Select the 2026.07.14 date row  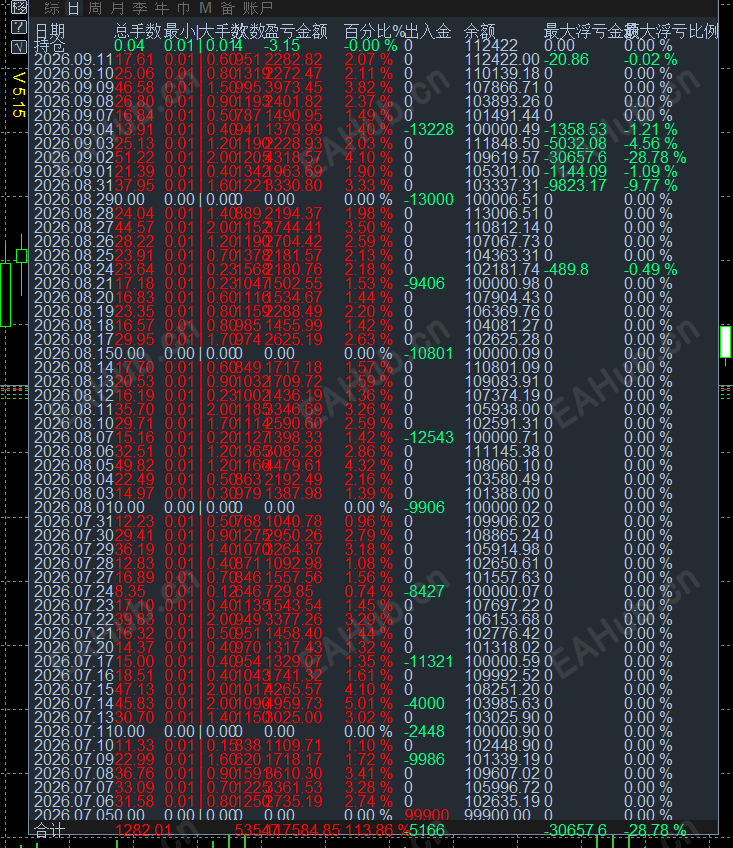click(x=74, y=703)
